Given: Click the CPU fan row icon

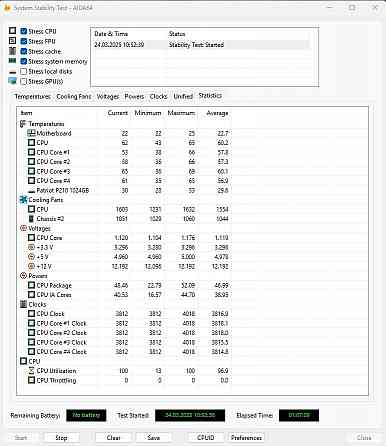Looking at the screenshot, I should (x=31, y=209).
